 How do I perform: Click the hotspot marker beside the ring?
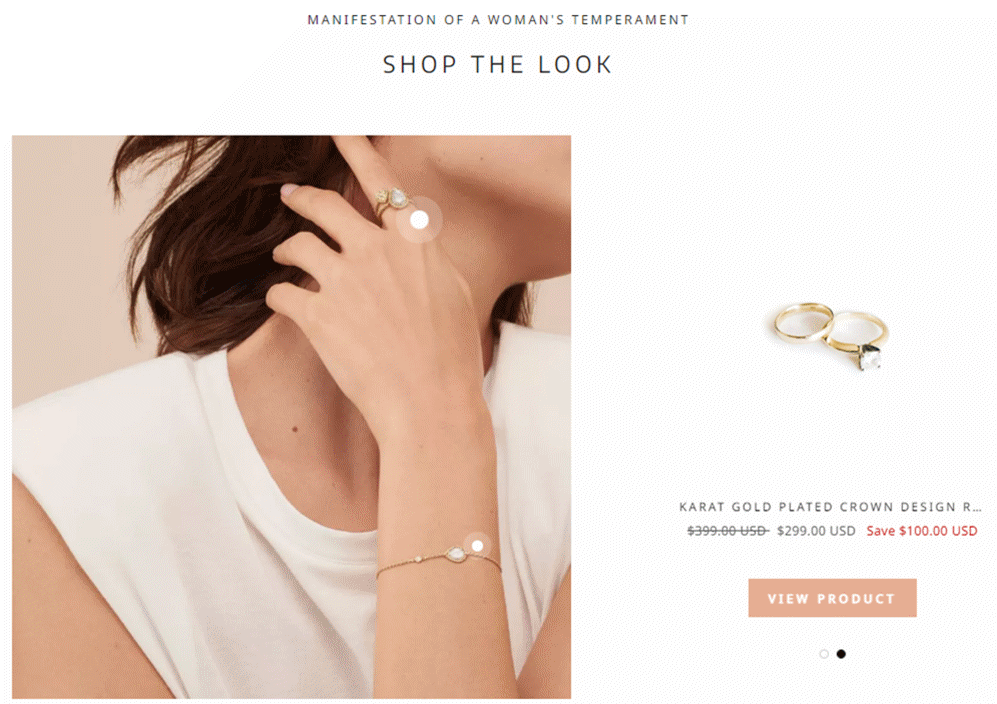(419, 220)
